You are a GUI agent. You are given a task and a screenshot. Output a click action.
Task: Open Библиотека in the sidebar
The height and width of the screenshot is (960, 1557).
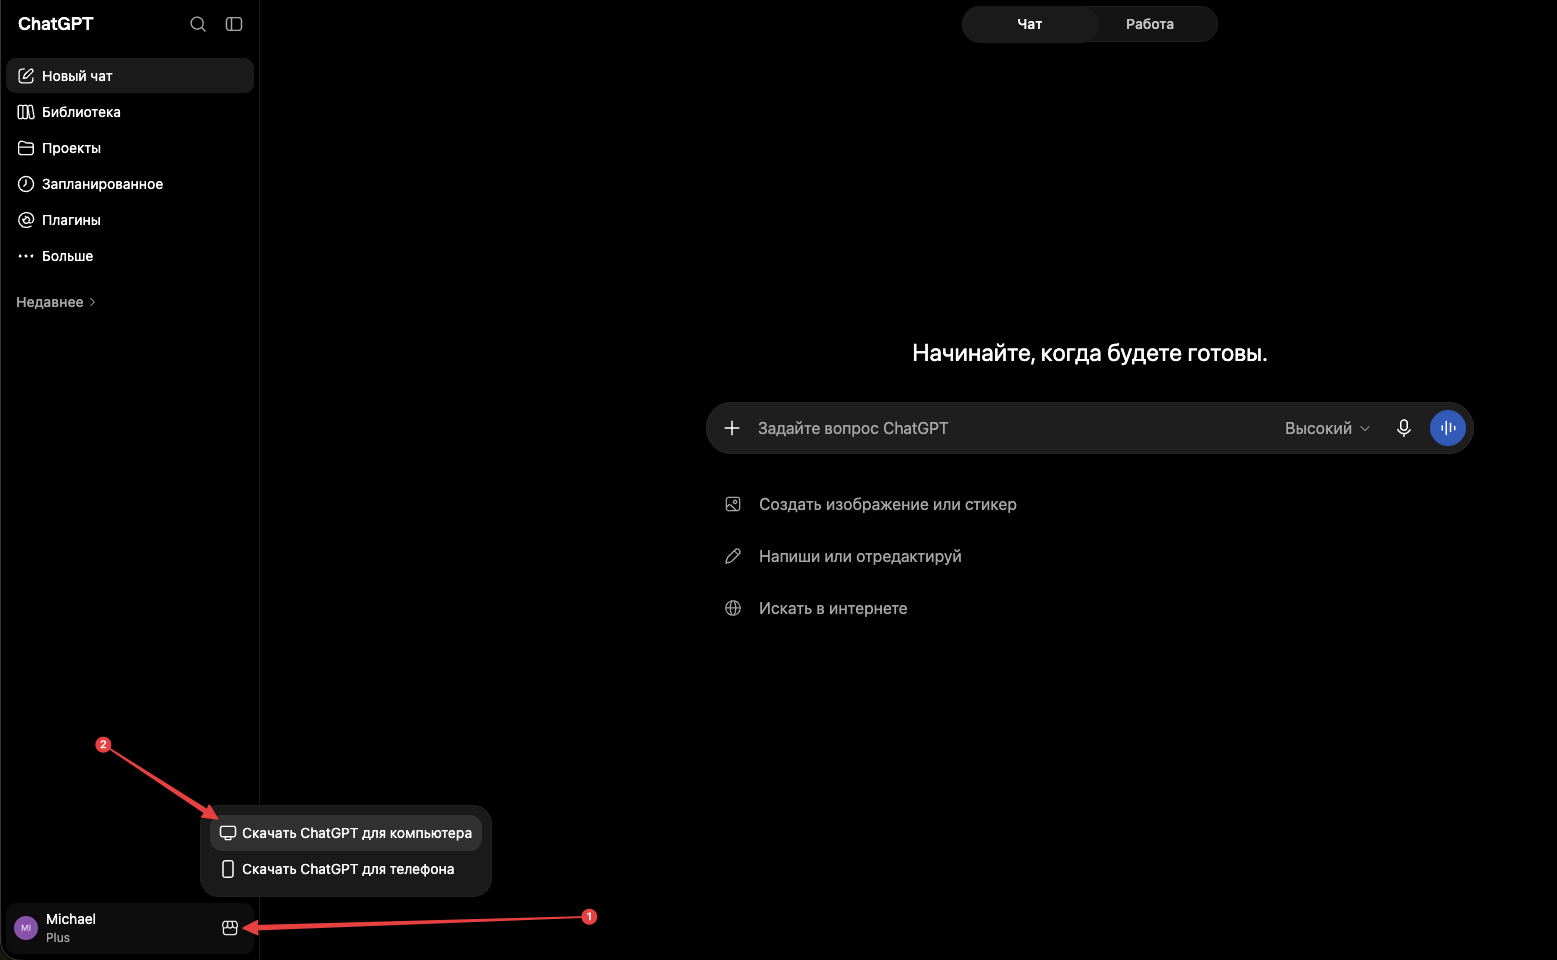(130, 112)
